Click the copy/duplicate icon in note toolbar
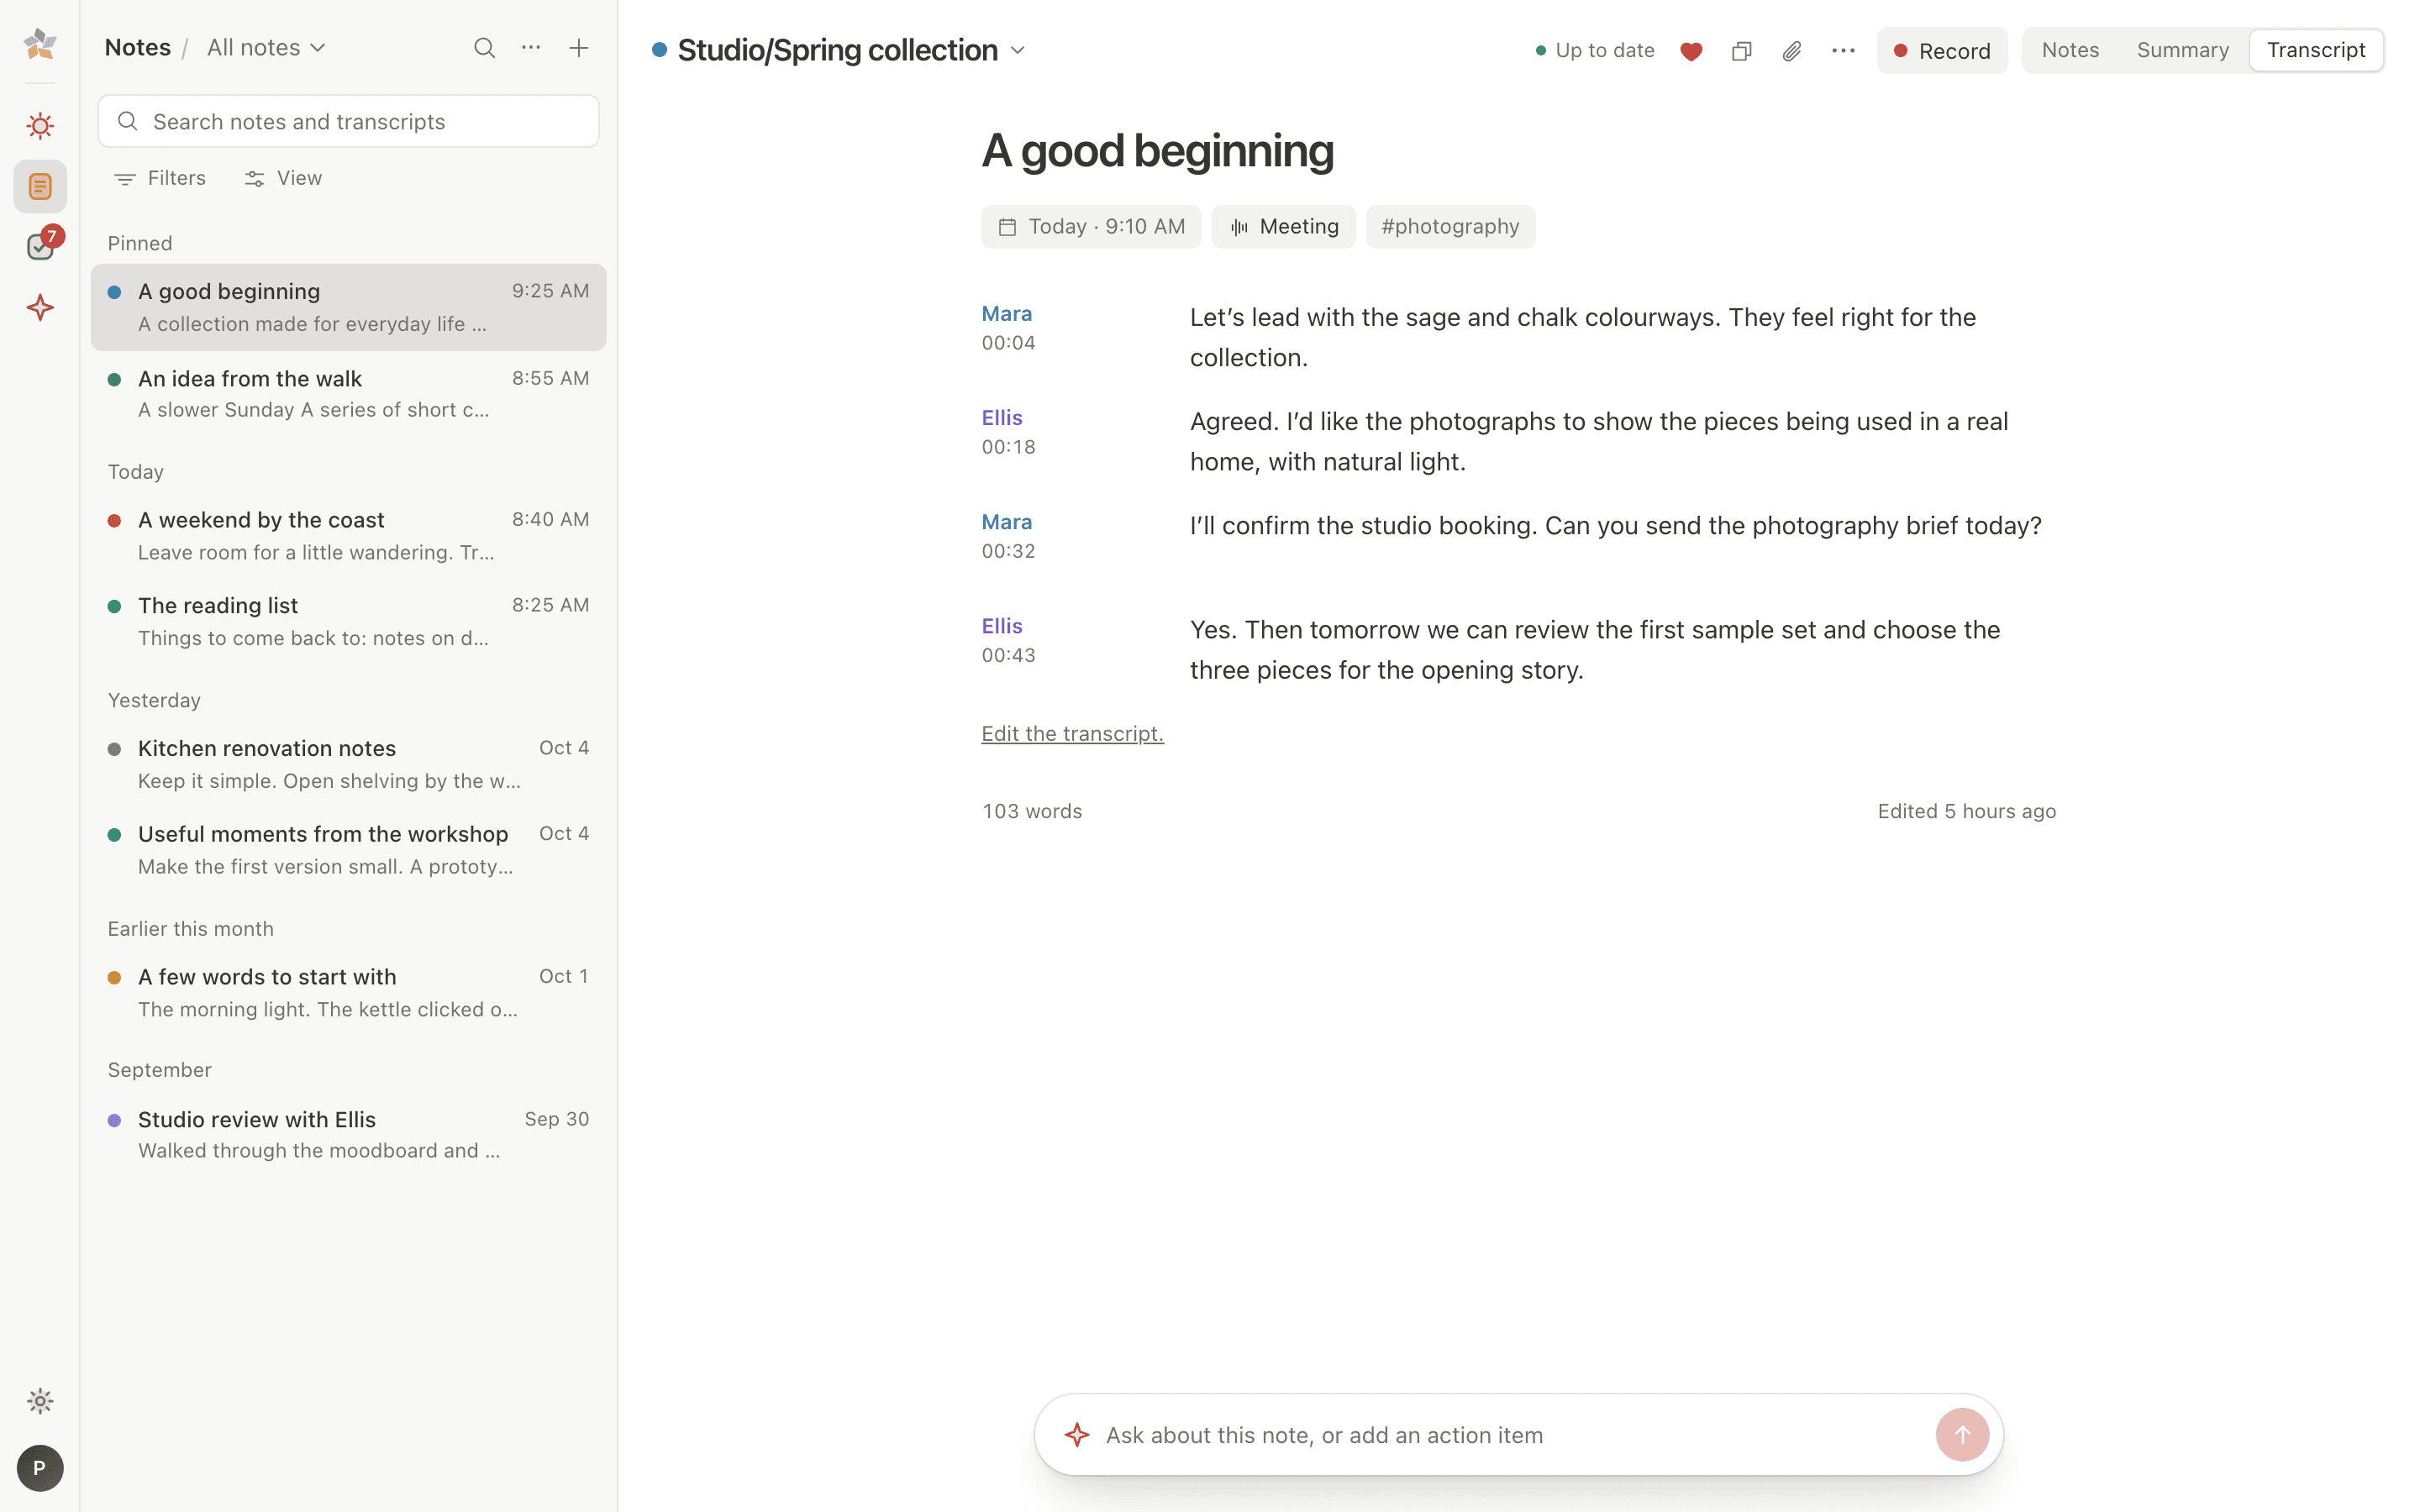The image size is (2420, 1512). (1742, 51)
